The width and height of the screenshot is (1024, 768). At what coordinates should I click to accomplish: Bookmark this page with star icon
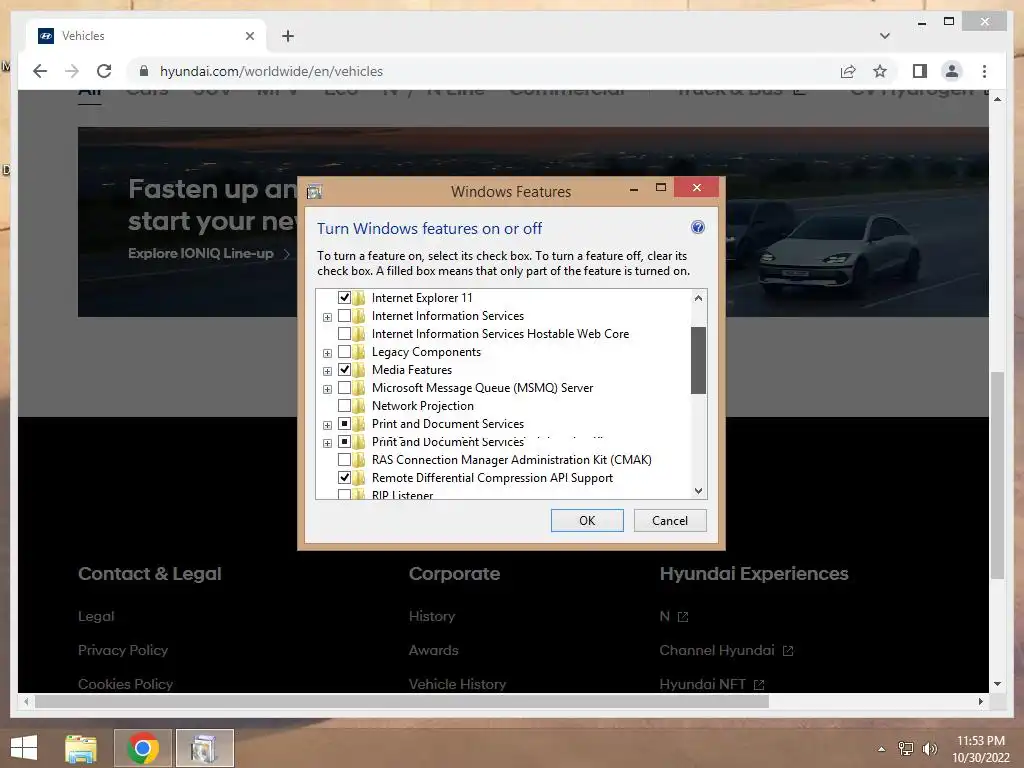click(880, 71)
